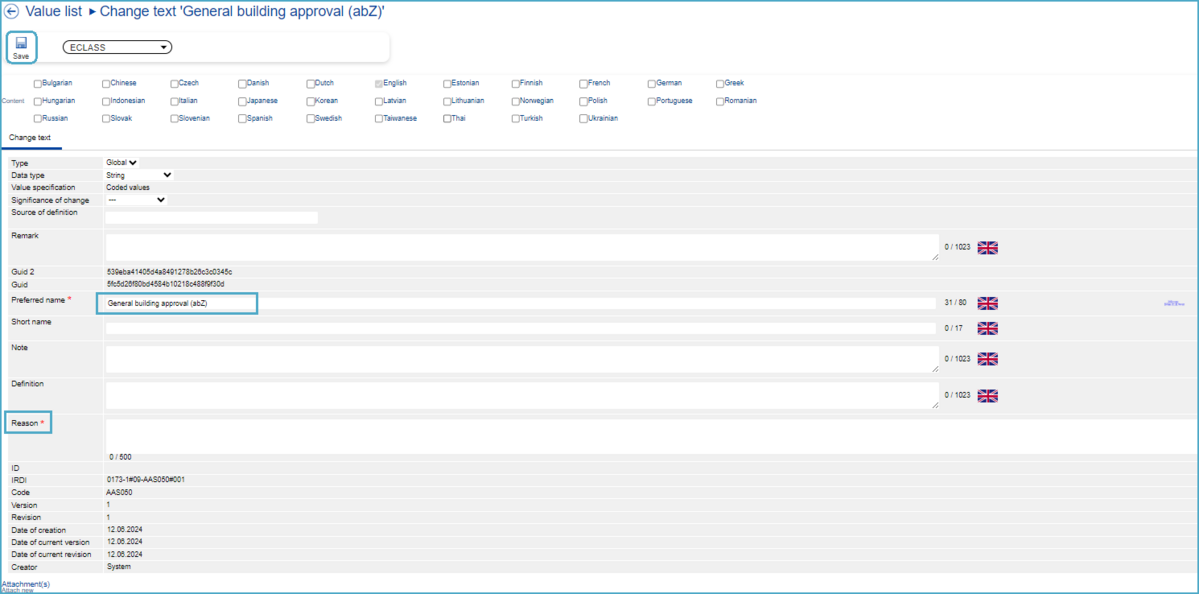Open the Significance of change dropdown
Viewport: 1199px width, 594px height.
tap(136, 200)
